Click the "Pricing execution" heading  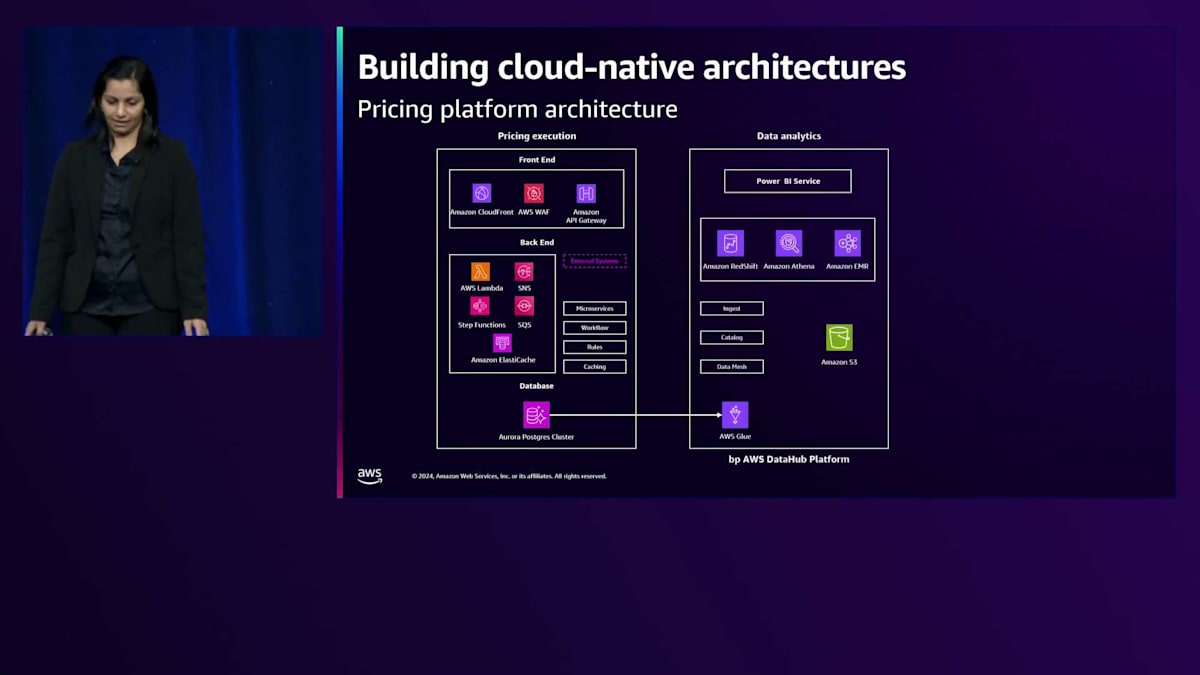[x=537, y=136]
